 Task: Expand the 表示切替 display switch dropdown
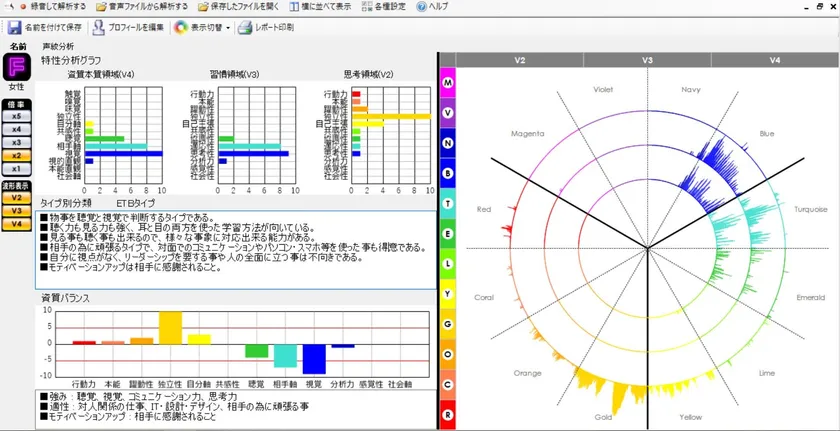(228, 27)
